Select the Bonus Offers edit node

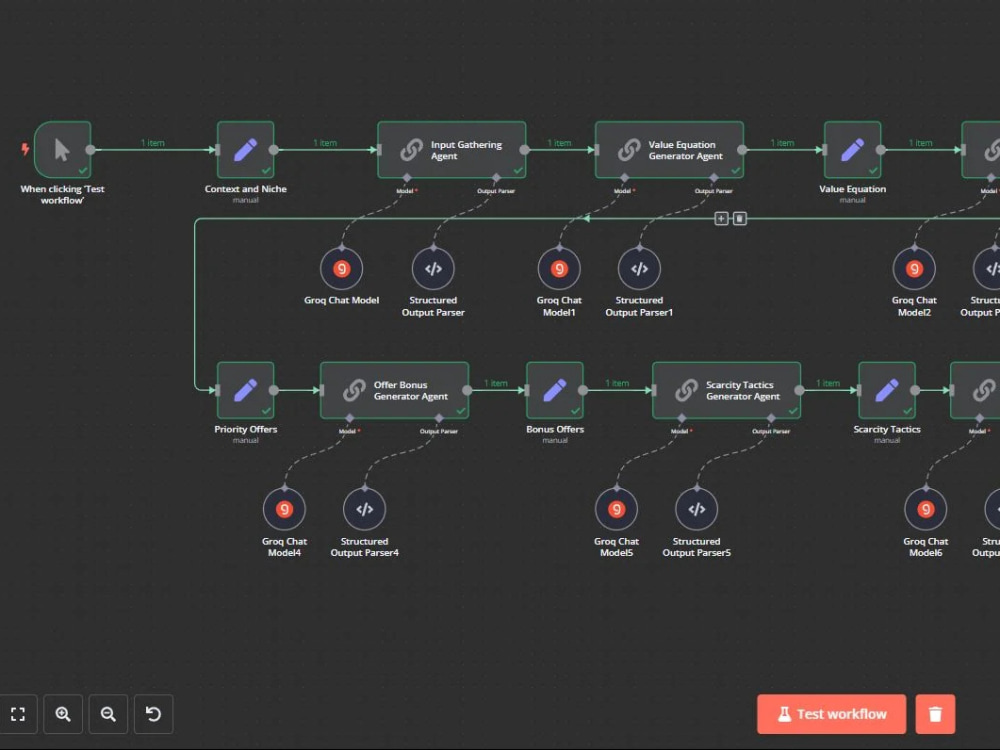555,390
